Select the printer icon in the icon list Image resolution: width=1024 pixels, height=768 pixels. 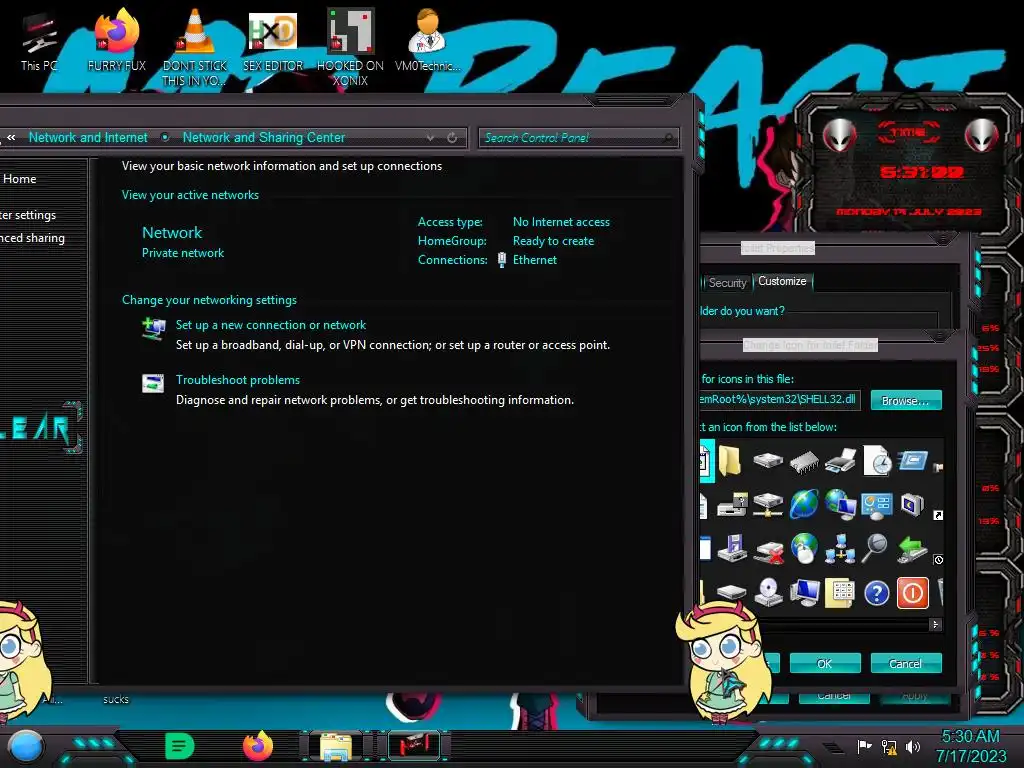click(x=840, y=461)
